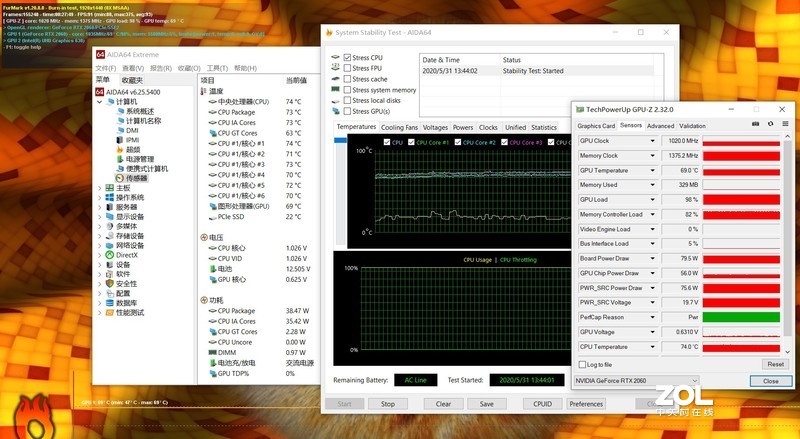Open the GPU-Z Advanced tab

(x=660, y=126)
